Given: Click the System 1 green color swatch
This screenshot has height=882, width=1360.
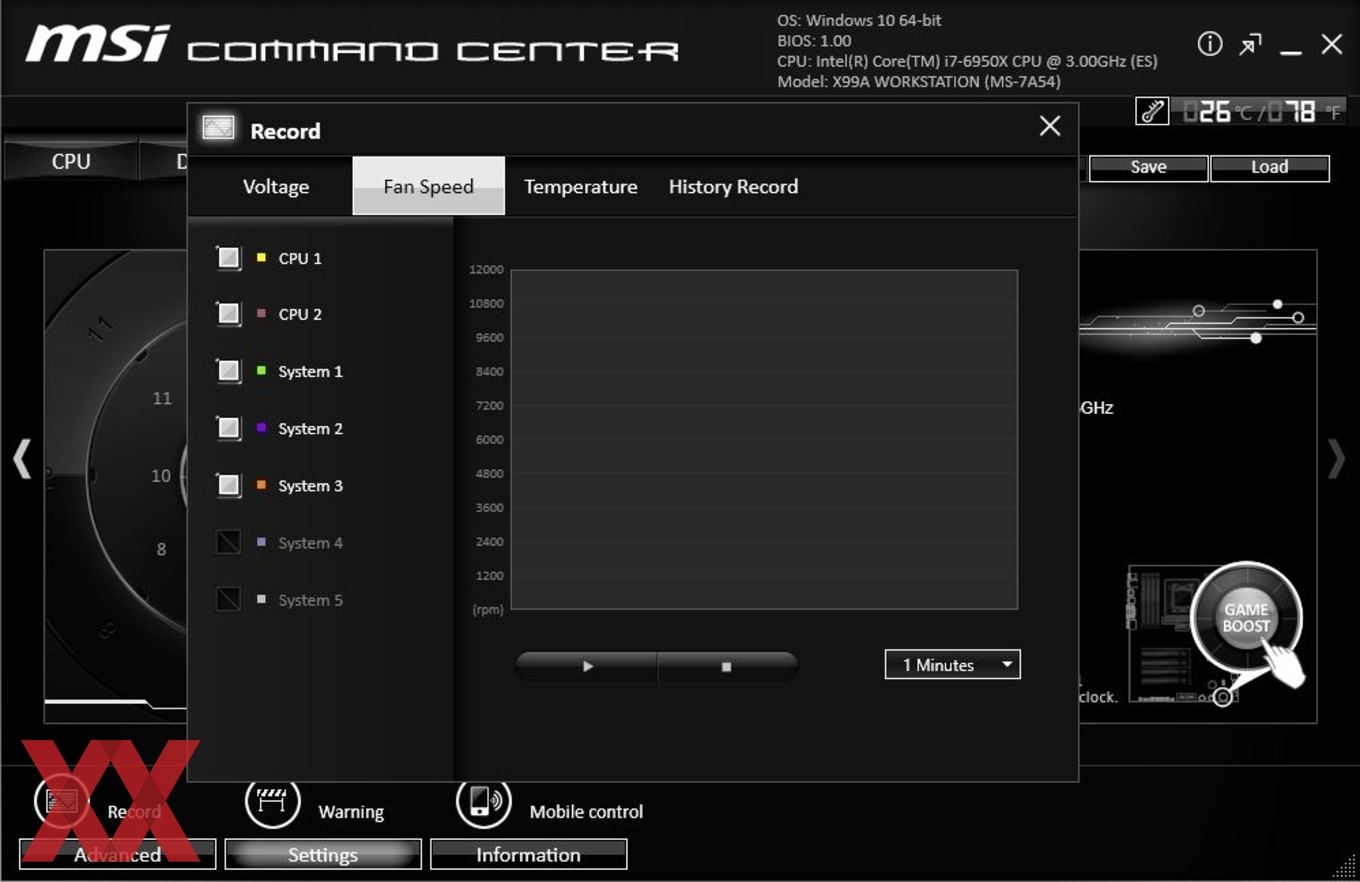Looking at the screenshot, I should tap(261, 371).
